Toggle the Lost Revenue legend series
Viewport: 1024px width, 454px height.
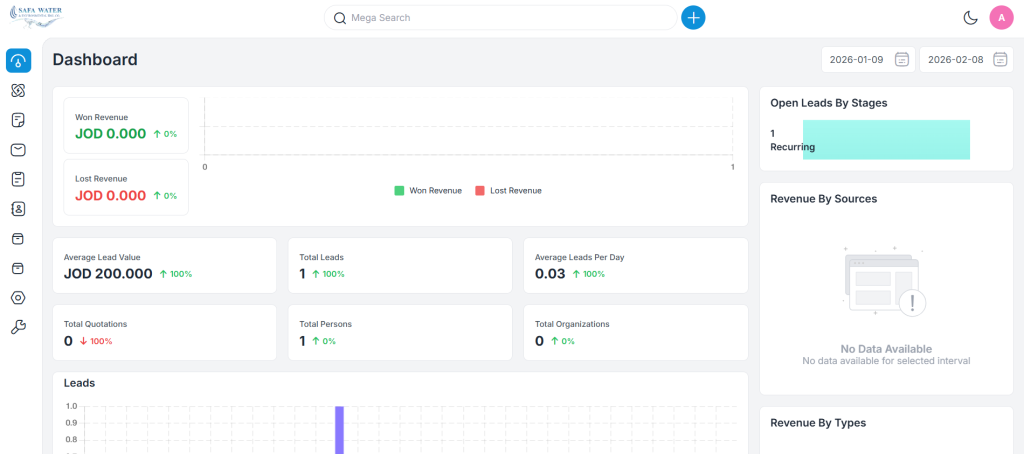pyautogui.click(x=508, y=190)
